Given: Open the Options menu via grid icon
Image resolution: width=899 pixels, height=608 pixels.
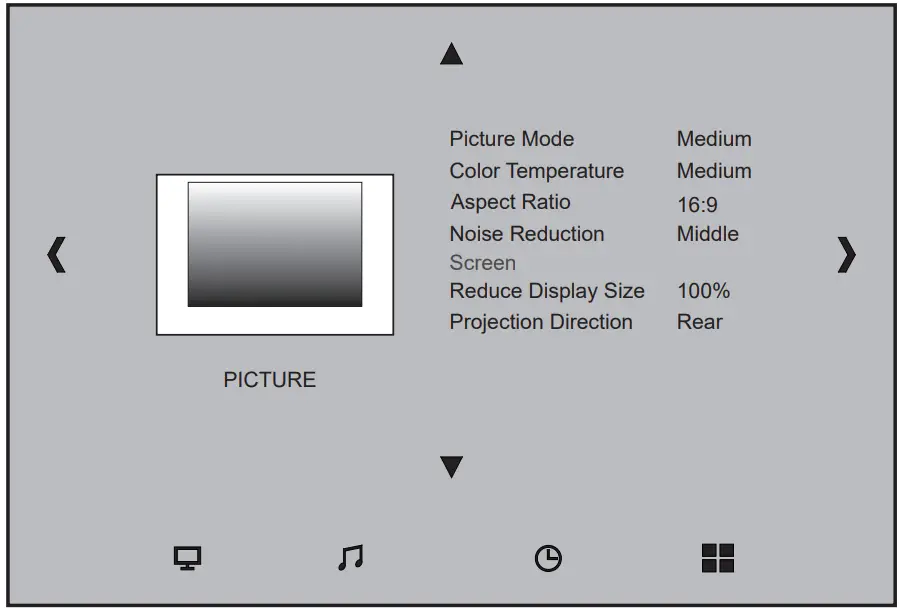Looking at the screenshot, I should pos(718,558).
